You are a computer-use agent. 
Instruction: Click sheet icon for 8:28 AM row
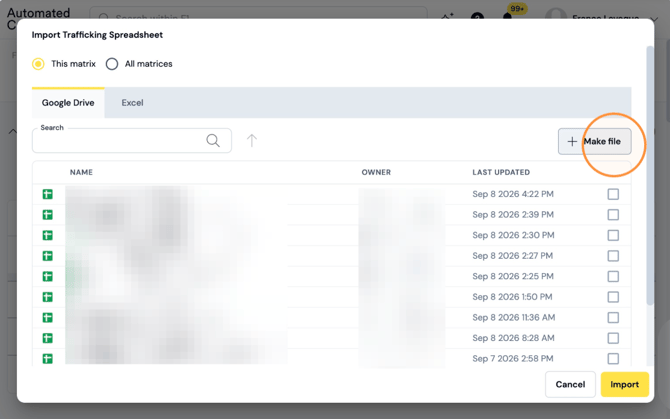47,338
